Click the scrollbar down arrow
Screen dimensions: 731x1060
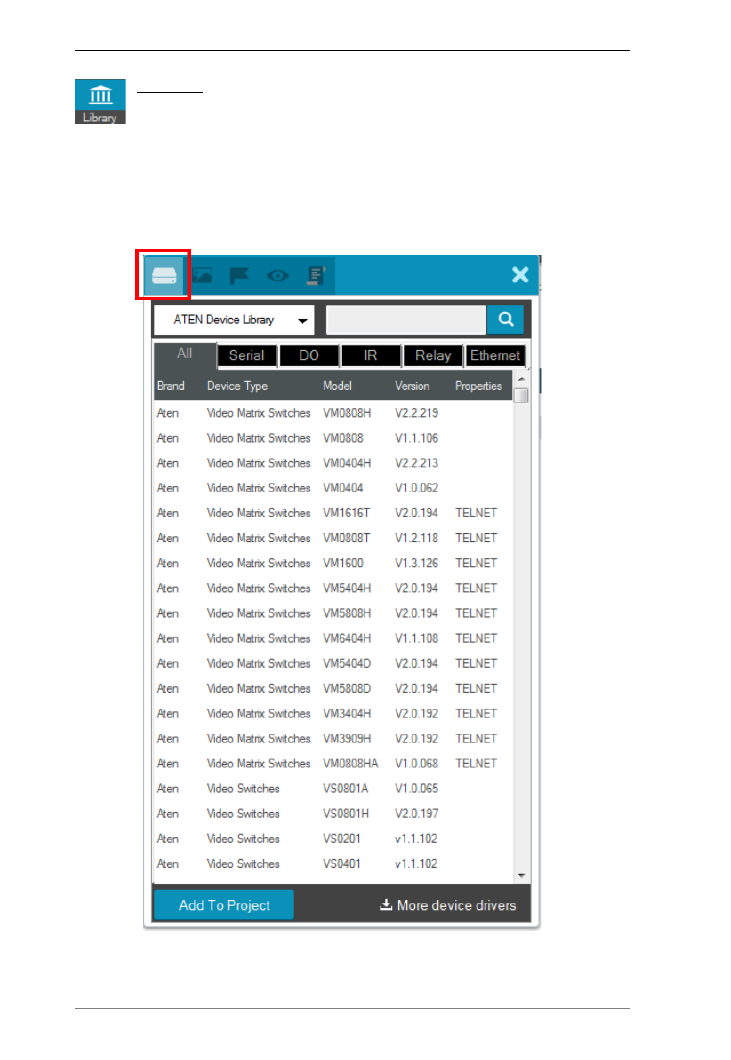click(521, 875)
